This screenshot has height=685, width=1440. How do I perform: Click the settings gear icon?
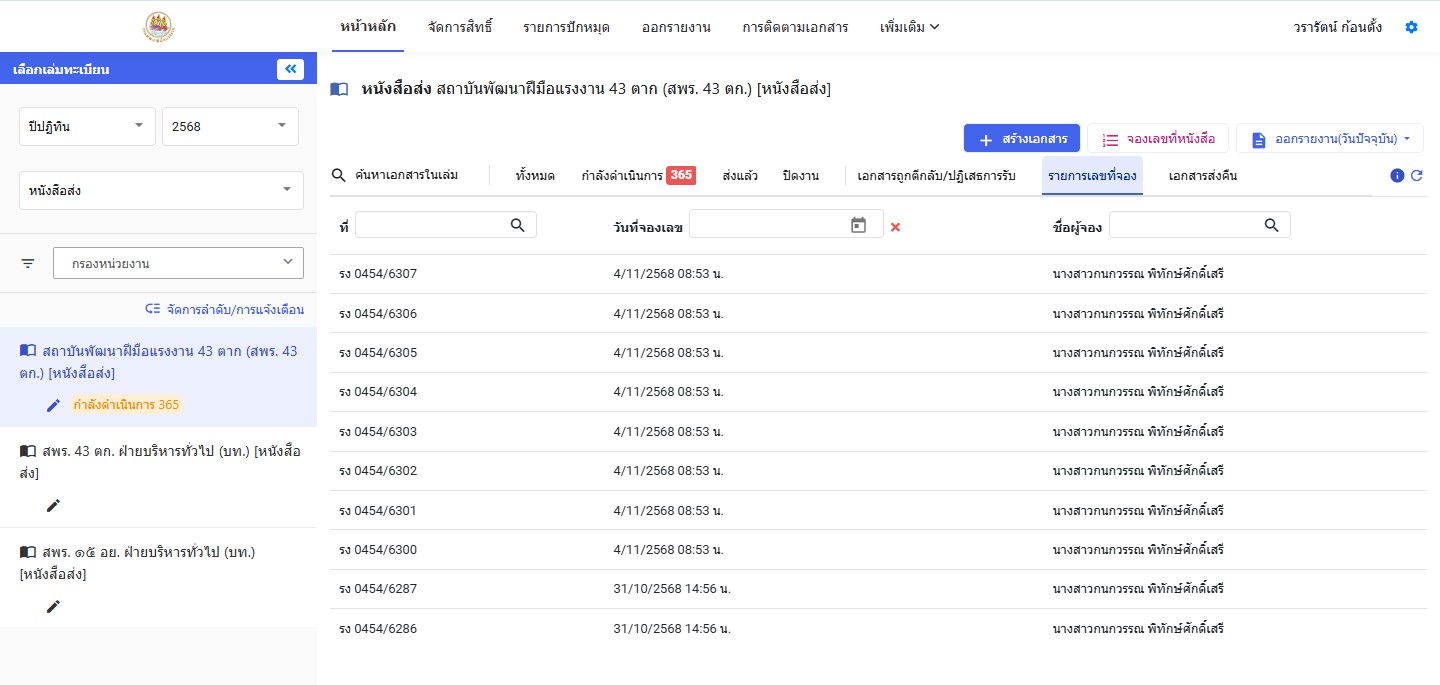pyautogui.click(x=1411, y=27)
